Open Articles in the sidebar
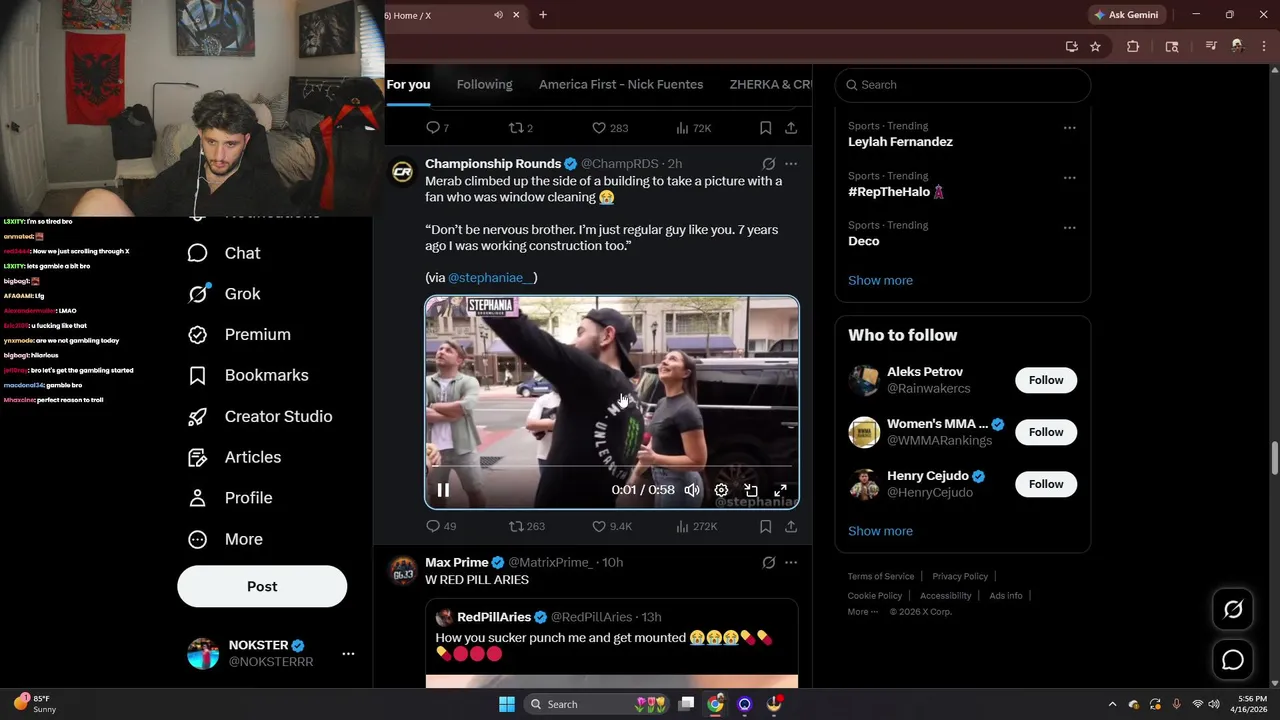Image resolution: width=1280 pixels, height=720 pixels. click(x=234, y=457)
